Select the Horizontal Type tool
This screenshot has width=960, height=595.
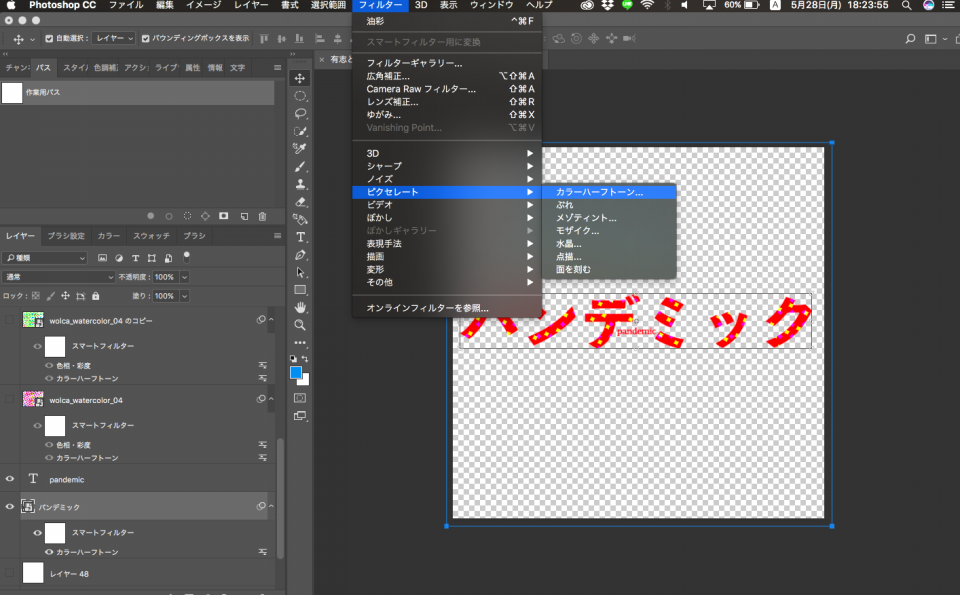pyautogui.click(x=300, y=237)
